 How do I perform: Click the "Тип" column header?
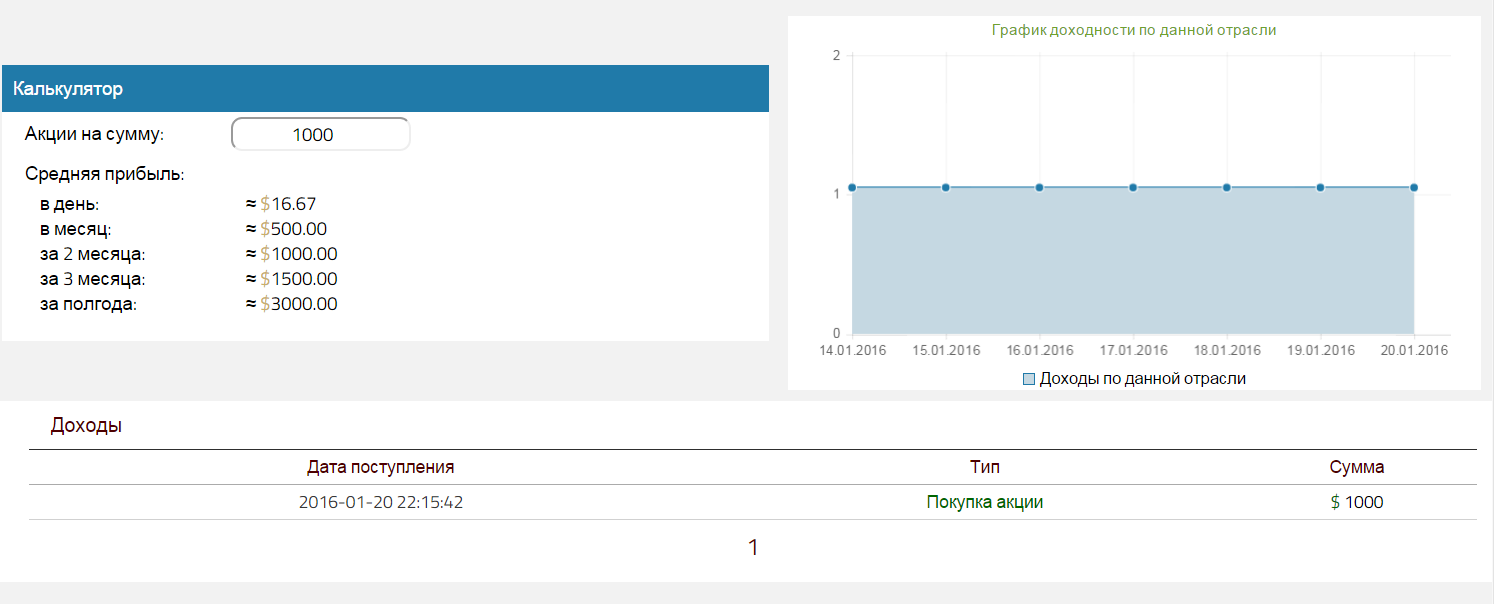coord(984,467)
